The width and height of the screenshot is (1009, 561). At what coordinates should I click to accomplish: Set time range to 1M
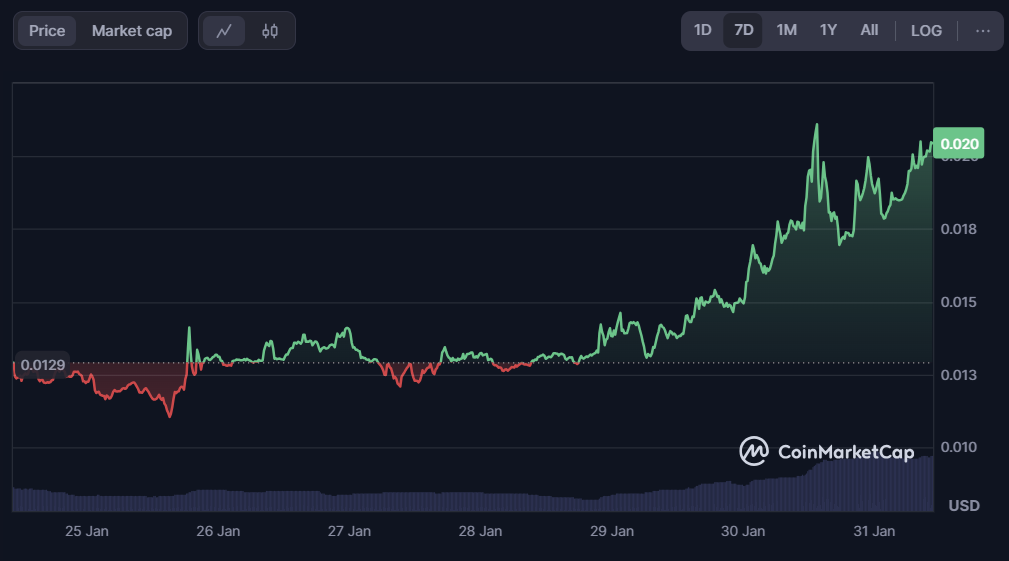pyautogui.click(x=787, y=30)
